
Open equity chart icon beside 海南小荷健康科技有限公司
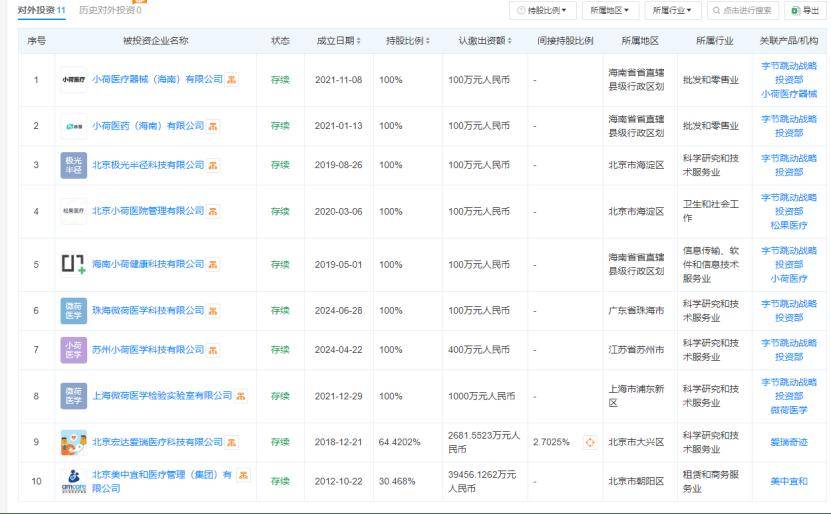point(213,264)
